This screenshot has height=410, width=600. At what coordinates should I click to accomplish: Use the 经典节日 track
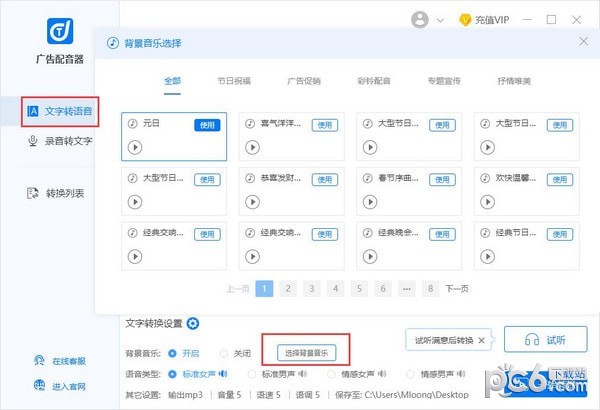click(560, 234)
